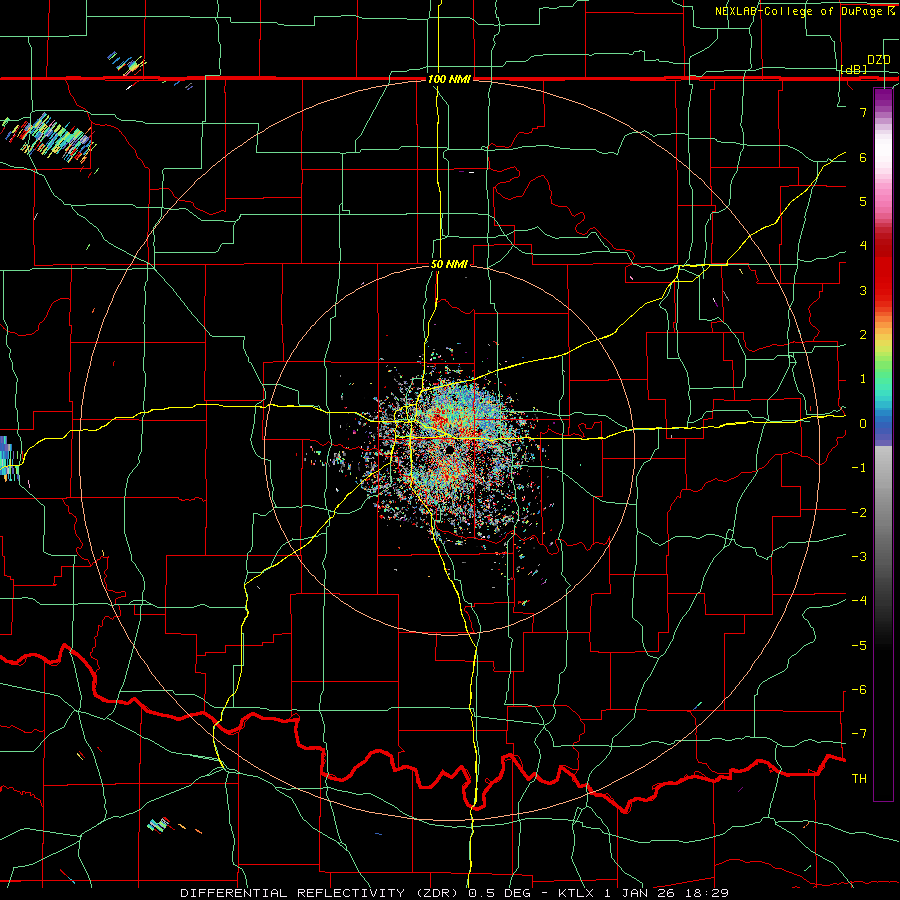Click the white-pink band of the color bar
The image size is (900, 900).
(x=883, y=166)
